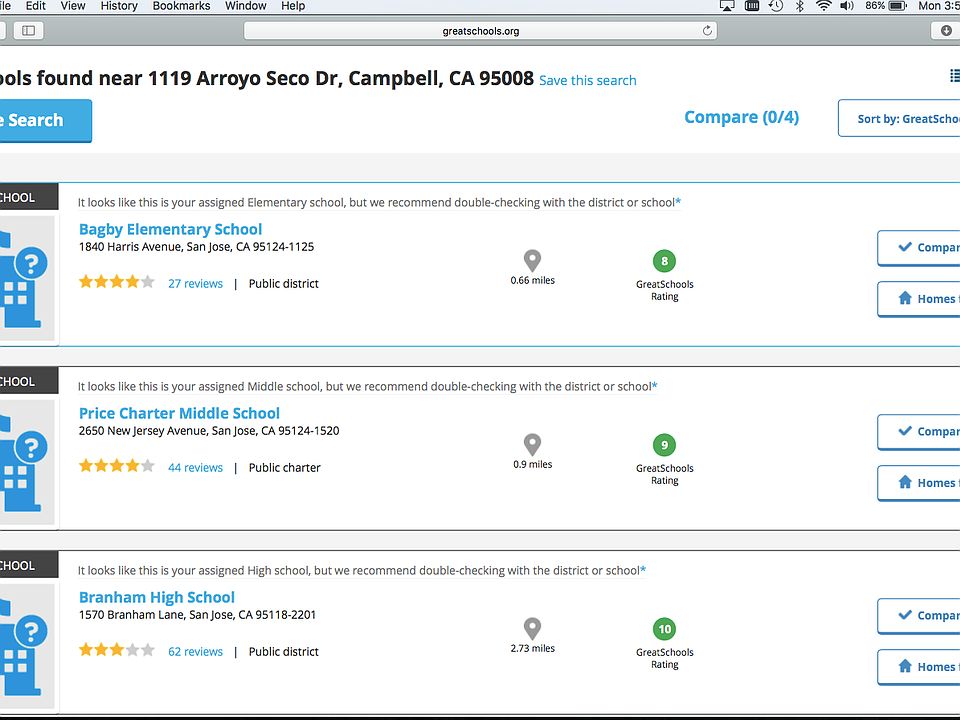Click the Public charter label
The image size is (960, 720).
pos(285,468)
